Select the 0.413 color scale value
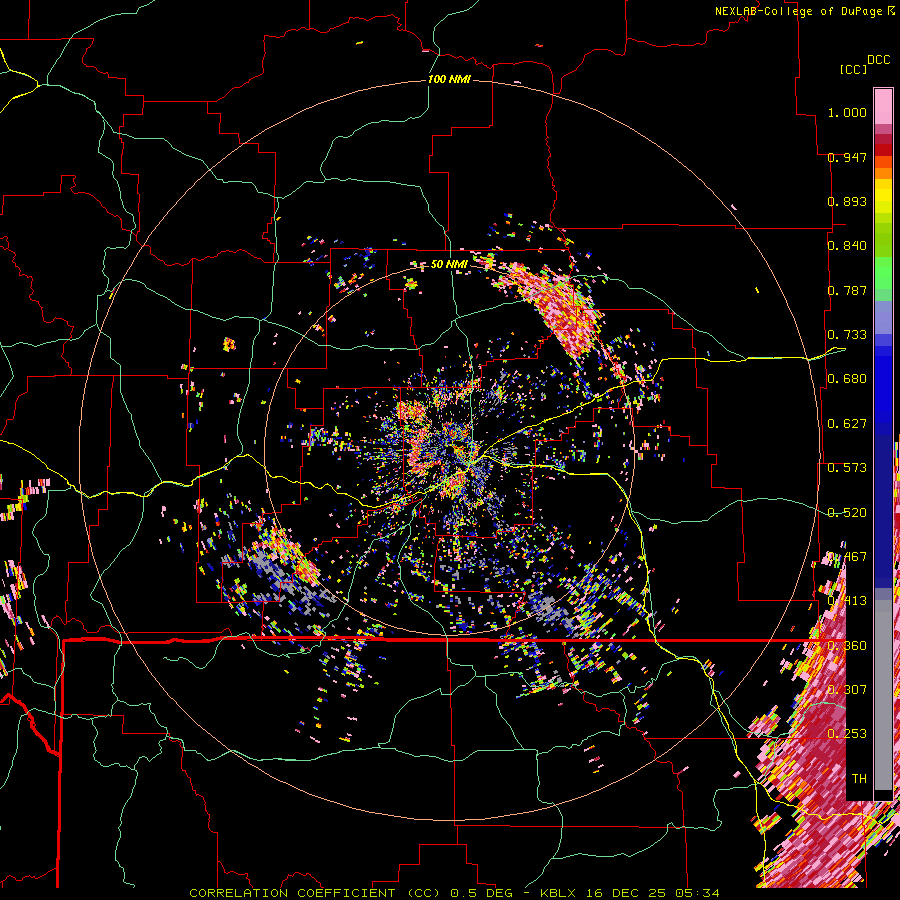The image size is (900, 900). (847, 601)
